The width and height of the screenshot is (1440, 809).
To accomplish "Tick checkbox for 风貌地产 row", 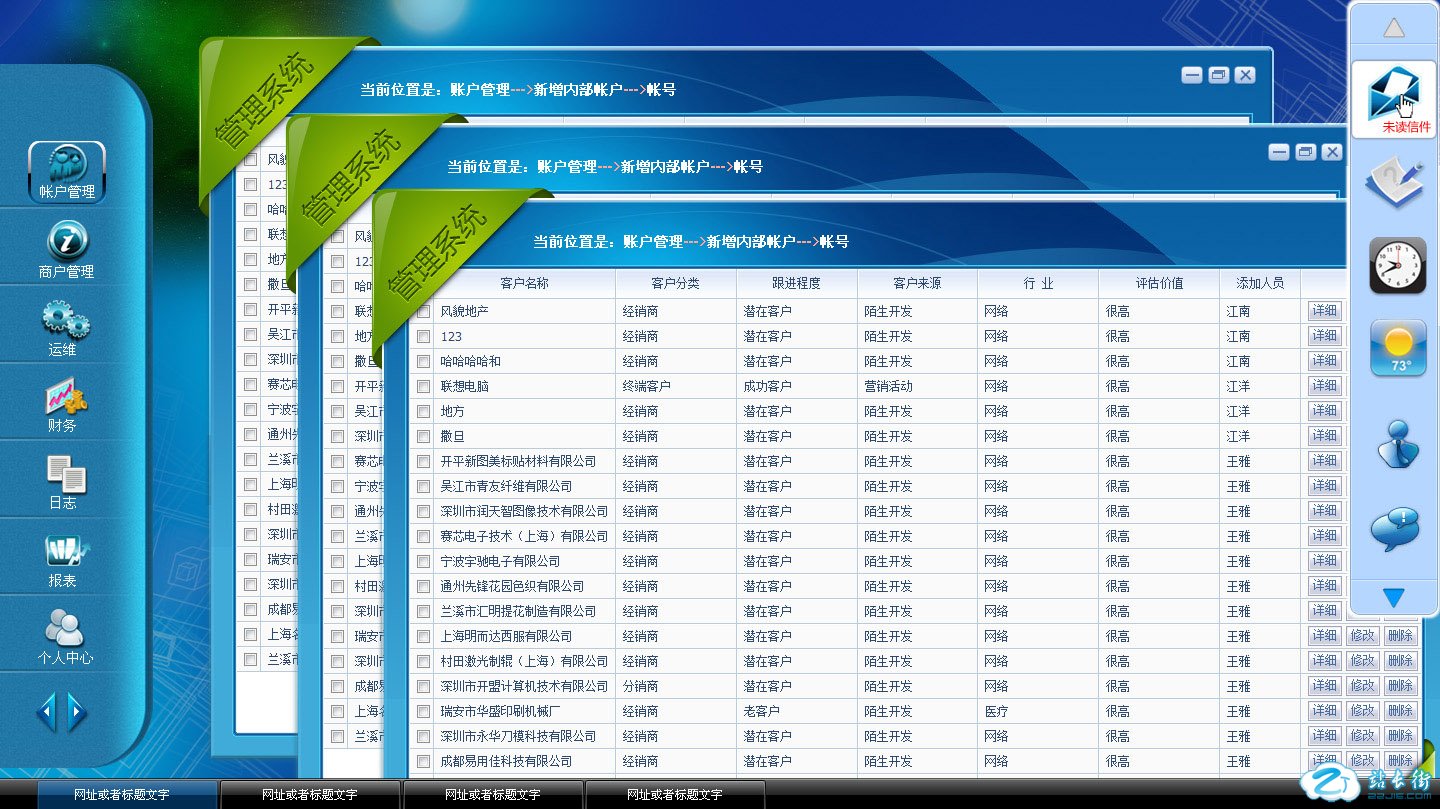I will tap(424, 312).
